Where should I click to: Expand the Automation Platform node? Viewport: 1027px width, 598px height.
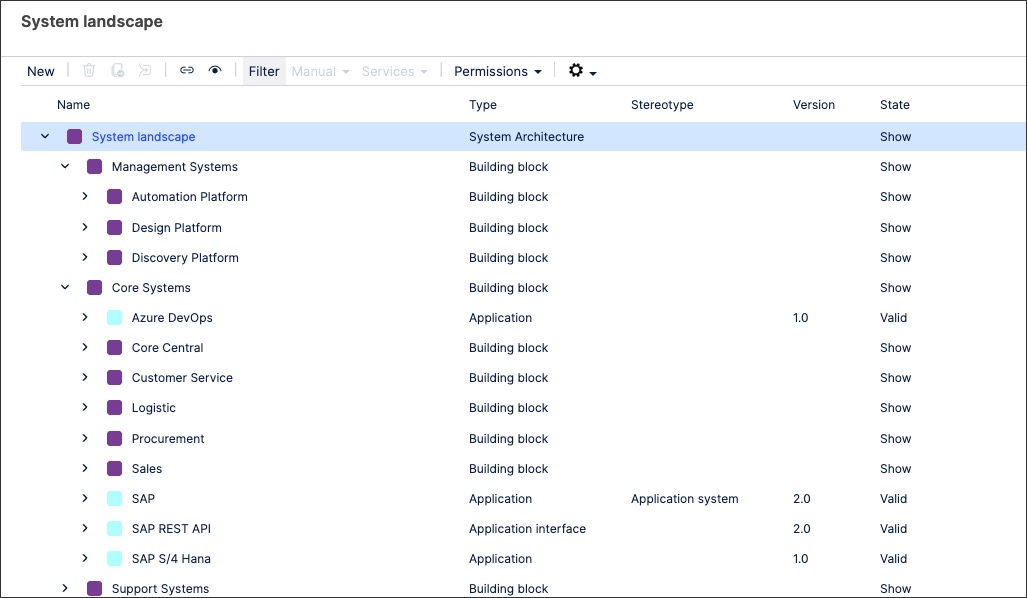85,196
